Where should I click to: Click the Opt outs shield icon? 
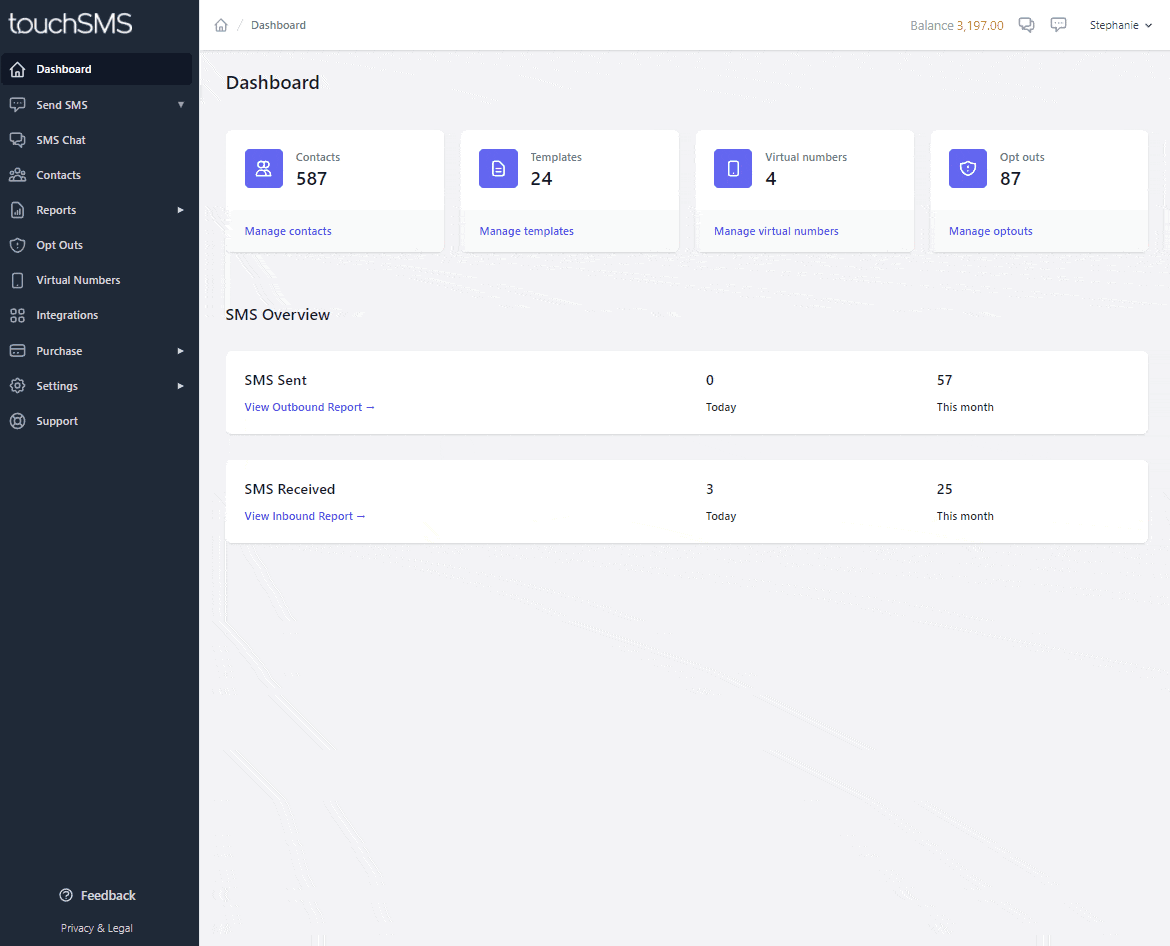[967, 168]
